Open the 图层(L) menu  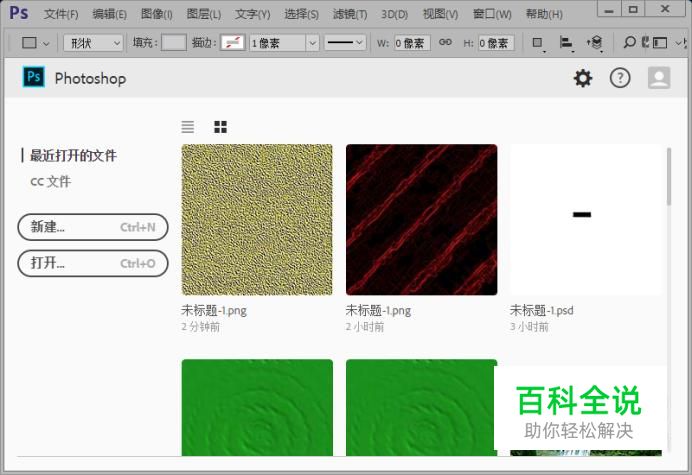point(203,14)
